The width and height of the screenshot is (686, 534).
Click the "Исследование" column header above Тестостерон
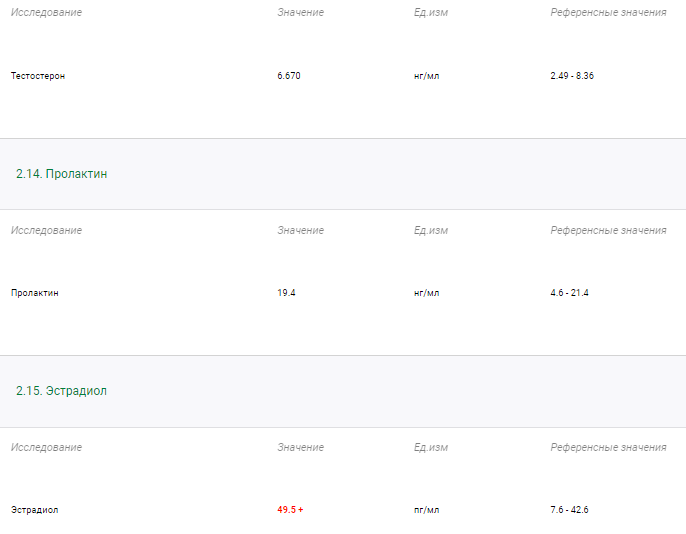[46, 12]
